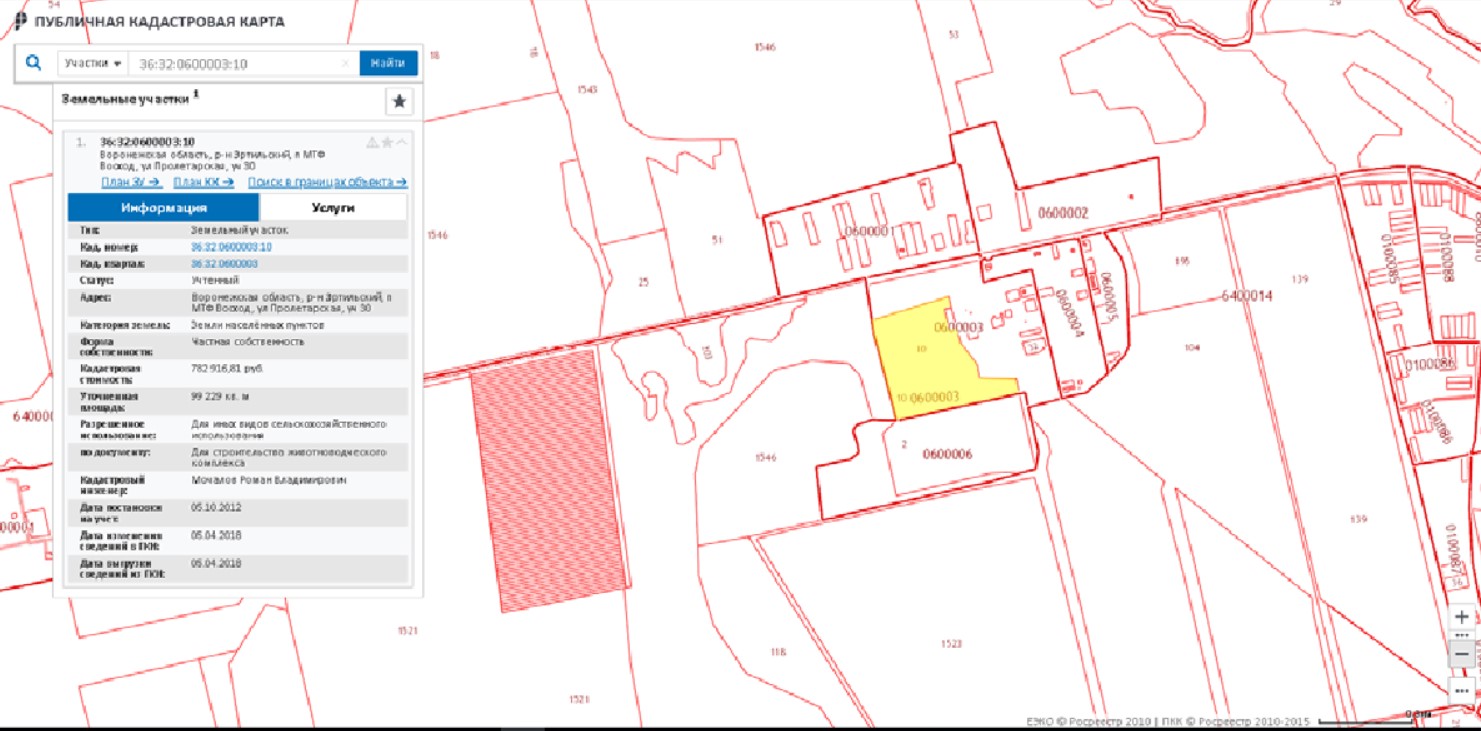The width and height of the screenshot is (1481, 731).
Task: Zoom in with the plus button
Action: [1462, 617]
